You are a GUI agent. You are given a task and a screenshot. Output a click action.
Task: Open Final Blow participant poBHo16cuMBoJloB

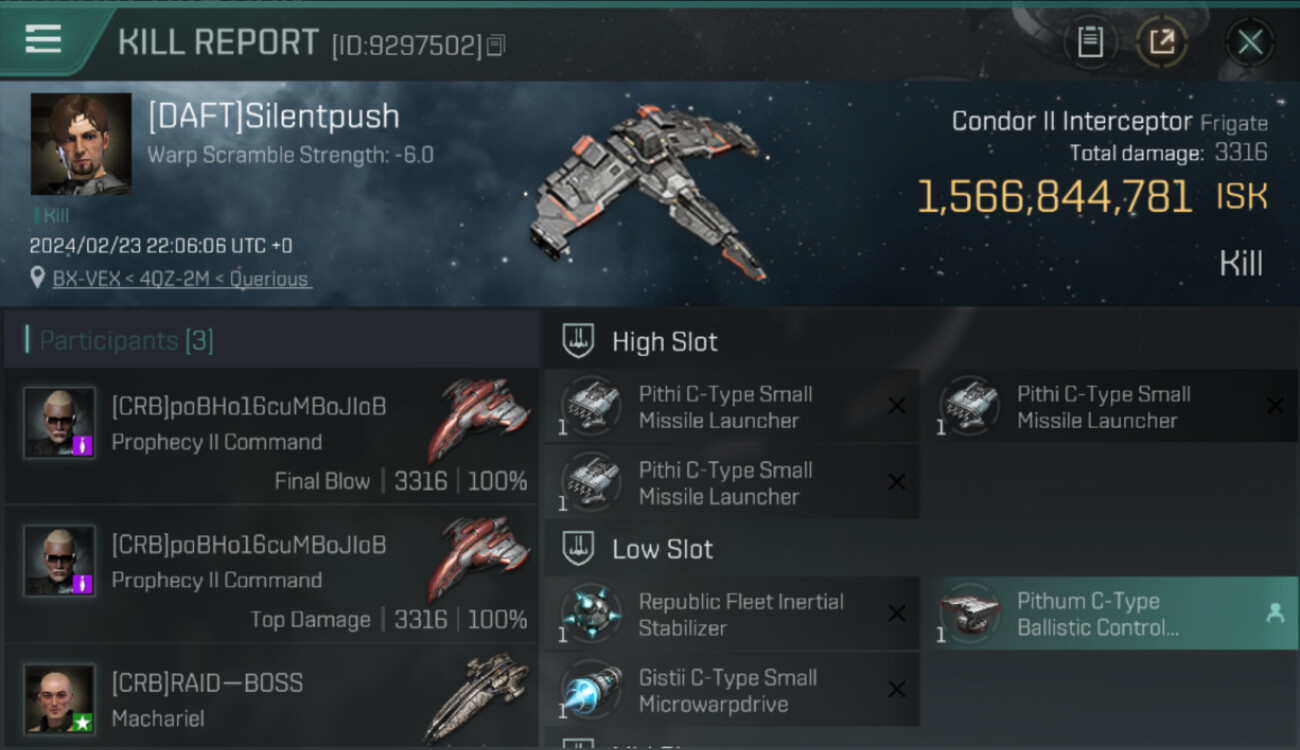click(x=271, y=437)
